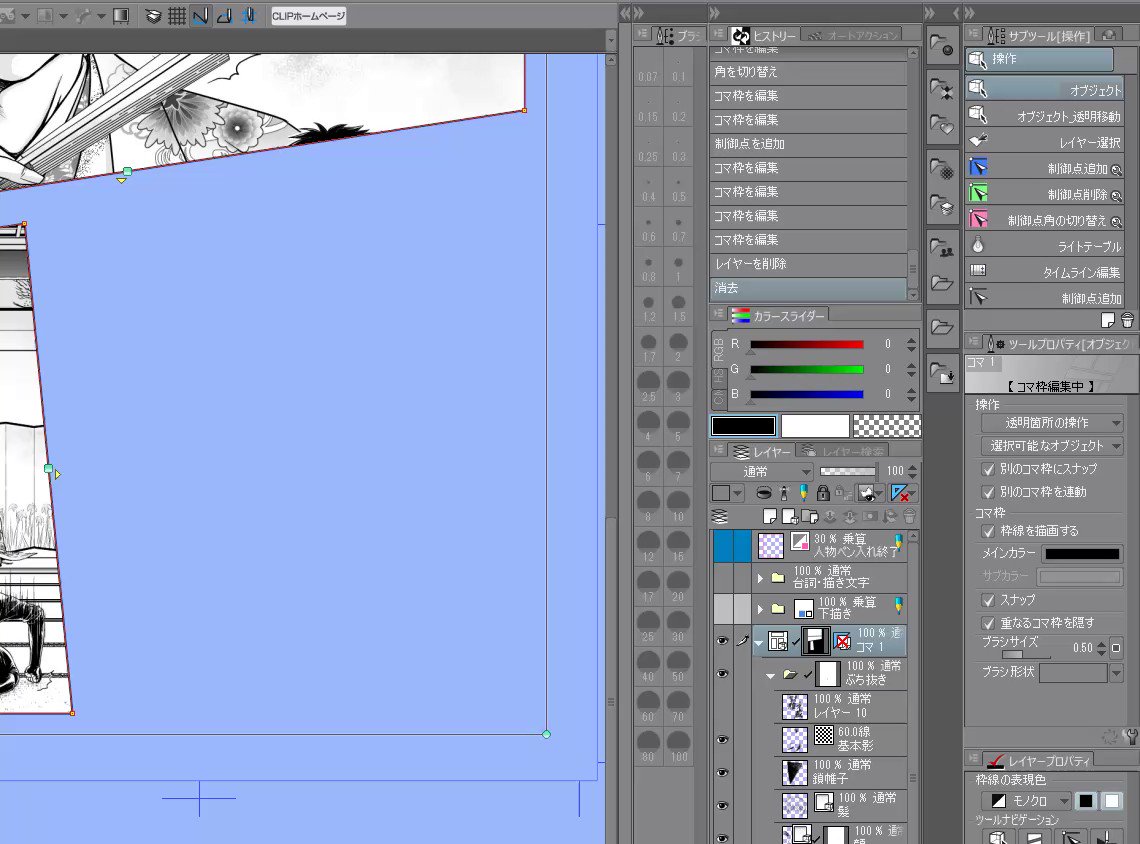This screenshot has width=1140, height=844.
Task: Open mask enable eye icon in layer toolbar
Action: click(x=868, y=494)
